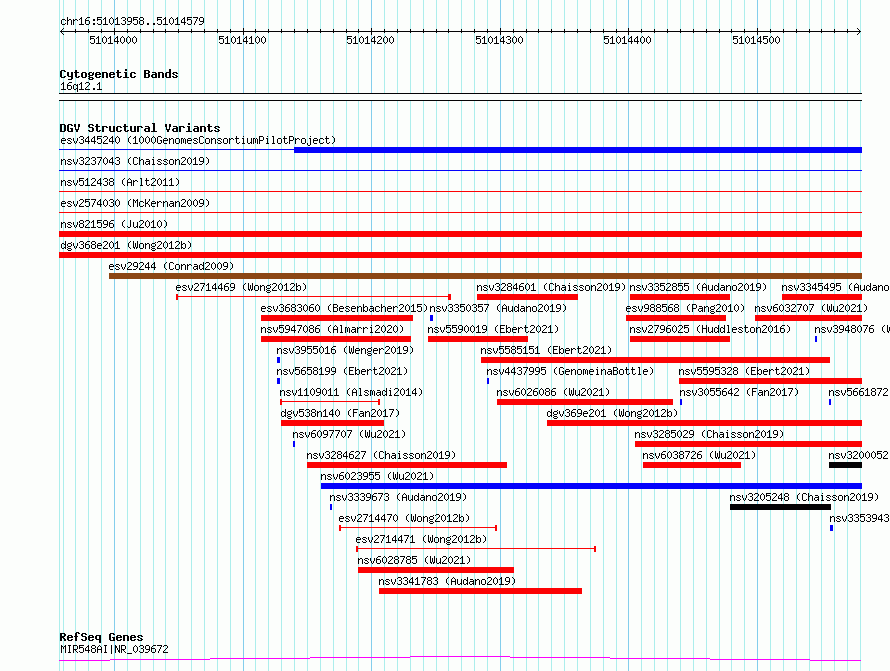Image resolution: width=890 pixels, height=671 pixels.
Task: Select dgv538n140 (Fan2017) variant
Action: pyautogui.click(x=340, y=413)
